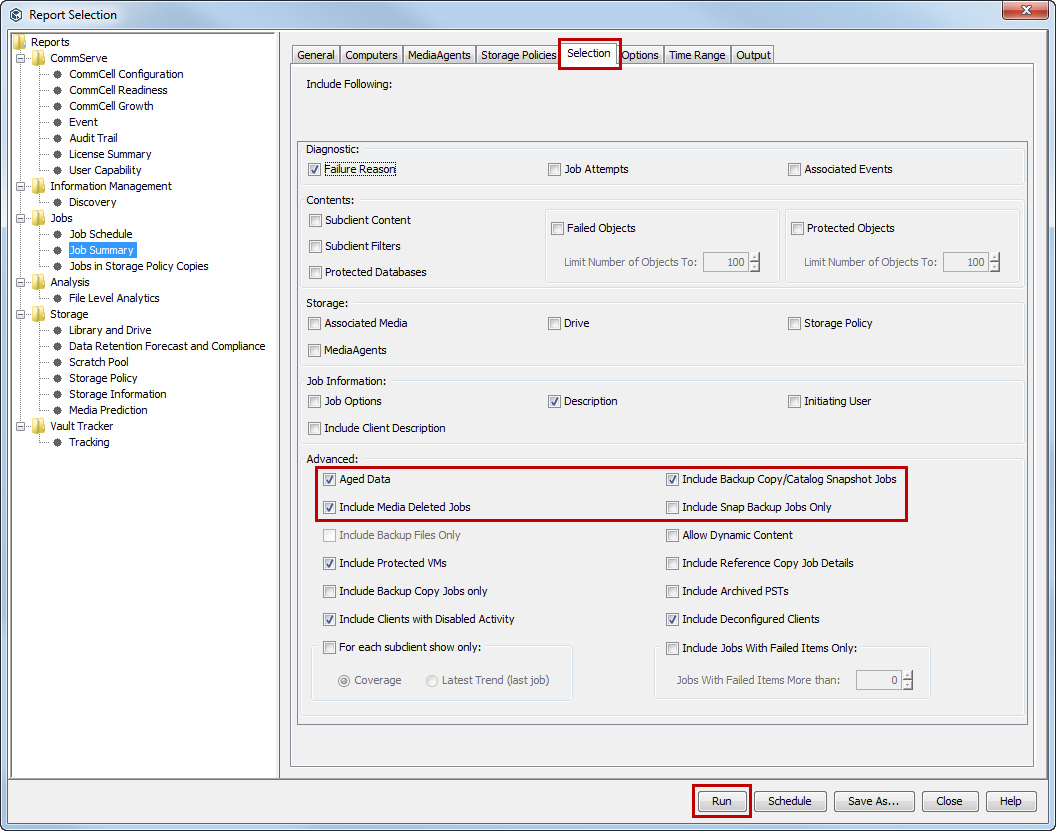Select the Coverage radio button
Viewport: 1056px width, 831px height.
click(344, 681)
